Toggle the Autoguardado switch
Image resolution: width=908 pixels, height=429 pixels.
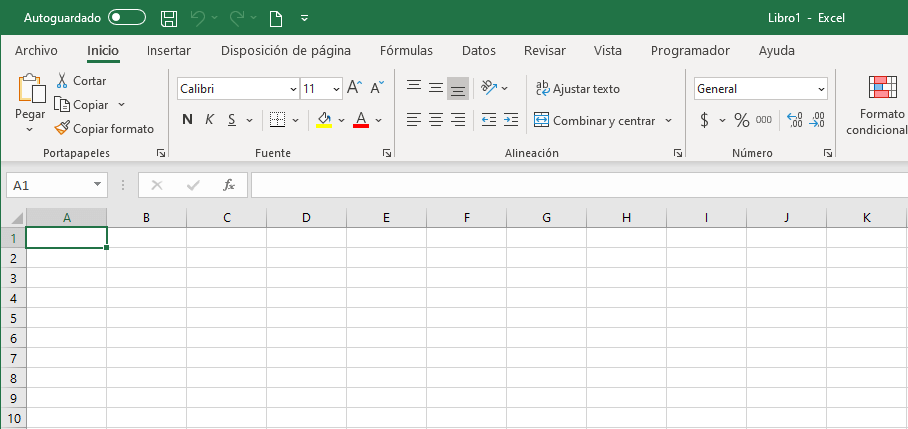point(127,18)
